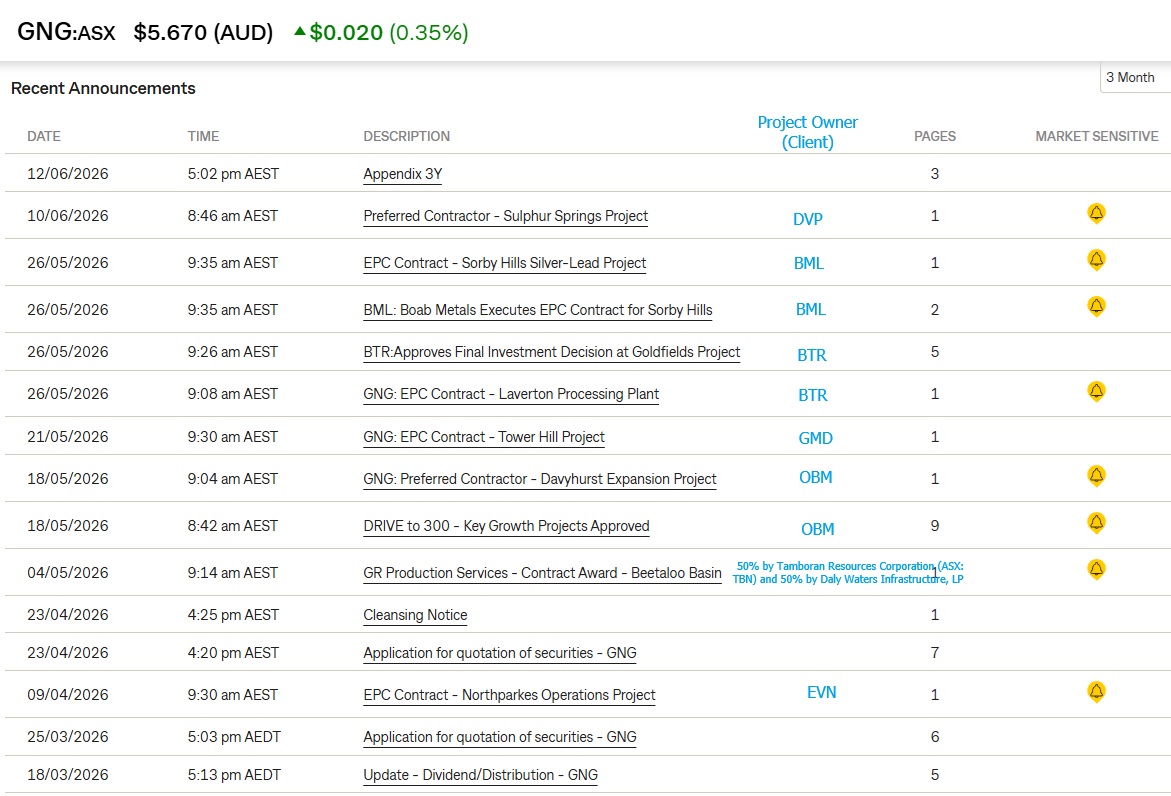Click the date 10/06/2026
Image resolution: width=1171 pixels, height=796 pixels.
tap(68, 216)
